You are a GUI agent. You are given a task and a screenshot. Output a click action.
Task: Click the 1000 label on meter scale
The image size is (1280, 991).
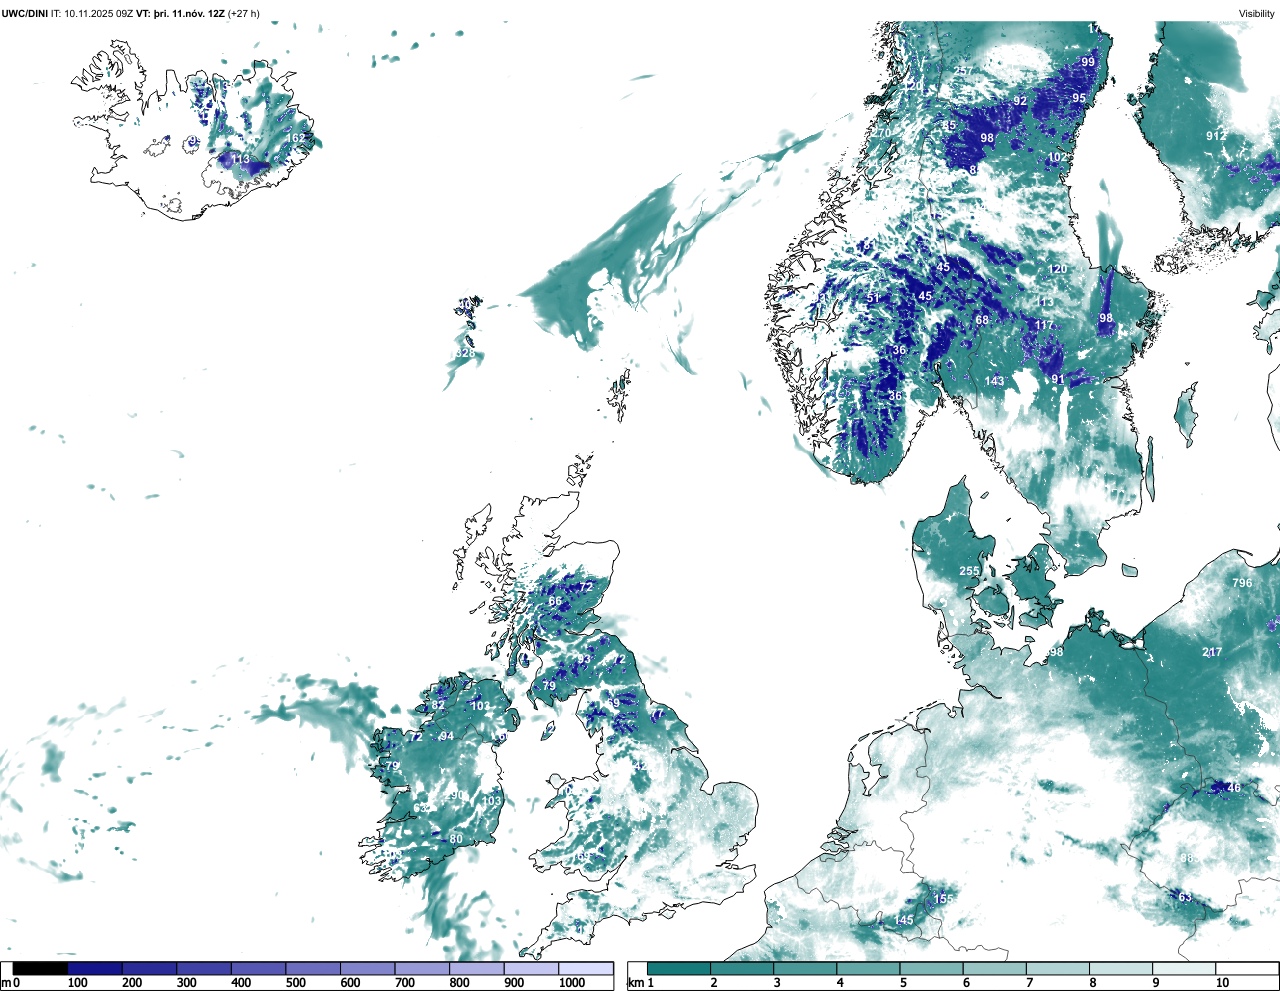tap(572, 983)
